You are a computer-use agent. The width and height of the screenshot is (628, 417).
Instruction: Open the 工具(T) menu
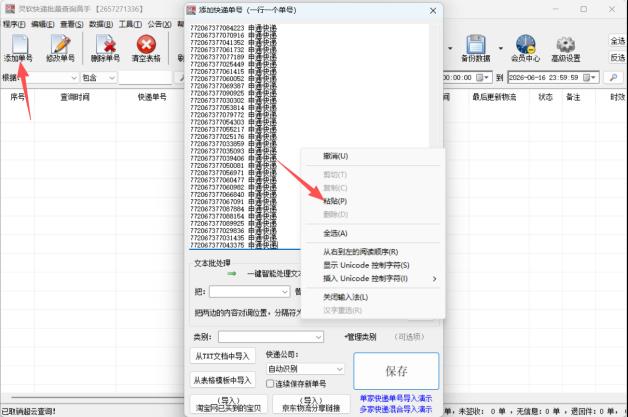(x=131, y=24)
